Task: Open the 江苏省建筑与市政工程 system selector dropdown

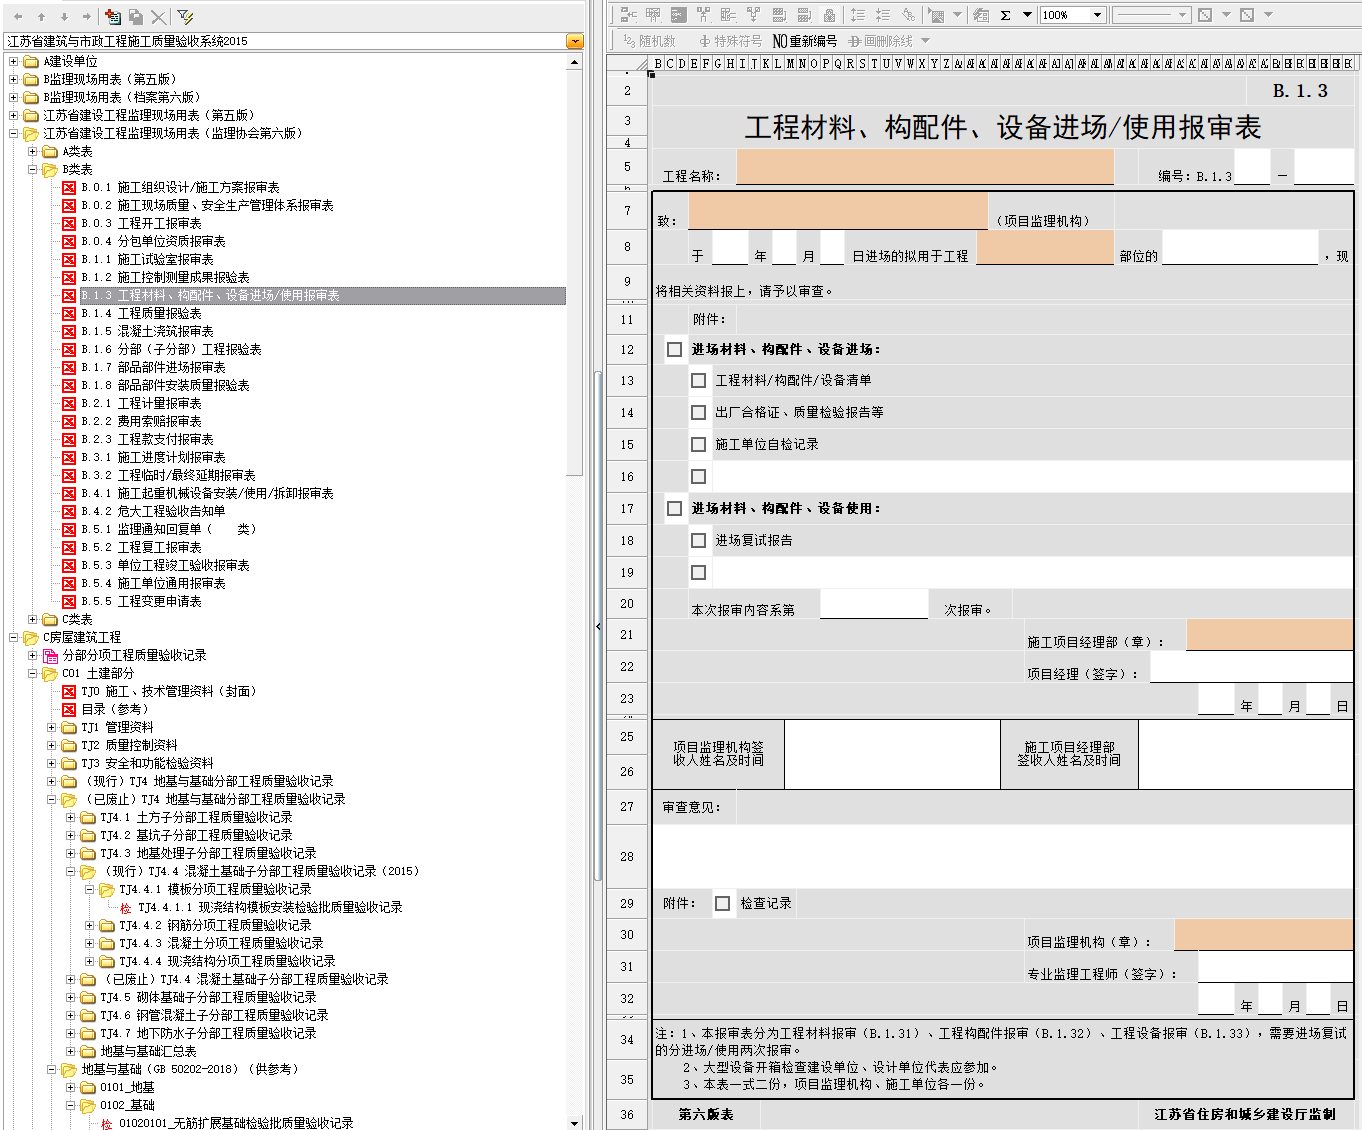Action: [574, 41]
